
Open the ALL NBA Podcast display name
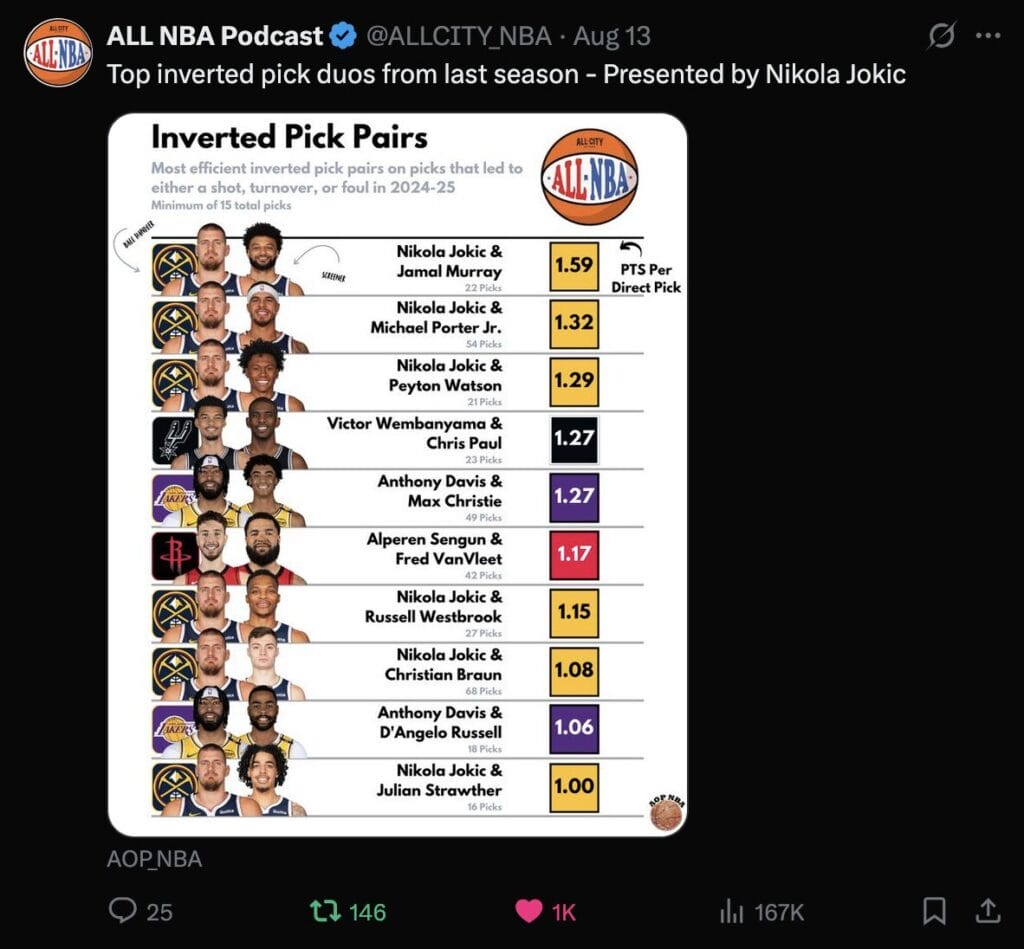214,36
